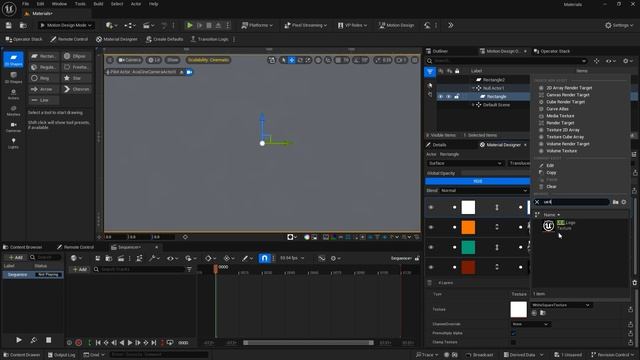Toggle camera pilot icon next to Pilot Actor
Image resolution: width=640 pixels, height=360 pixels.
click(x=189, y=72)
